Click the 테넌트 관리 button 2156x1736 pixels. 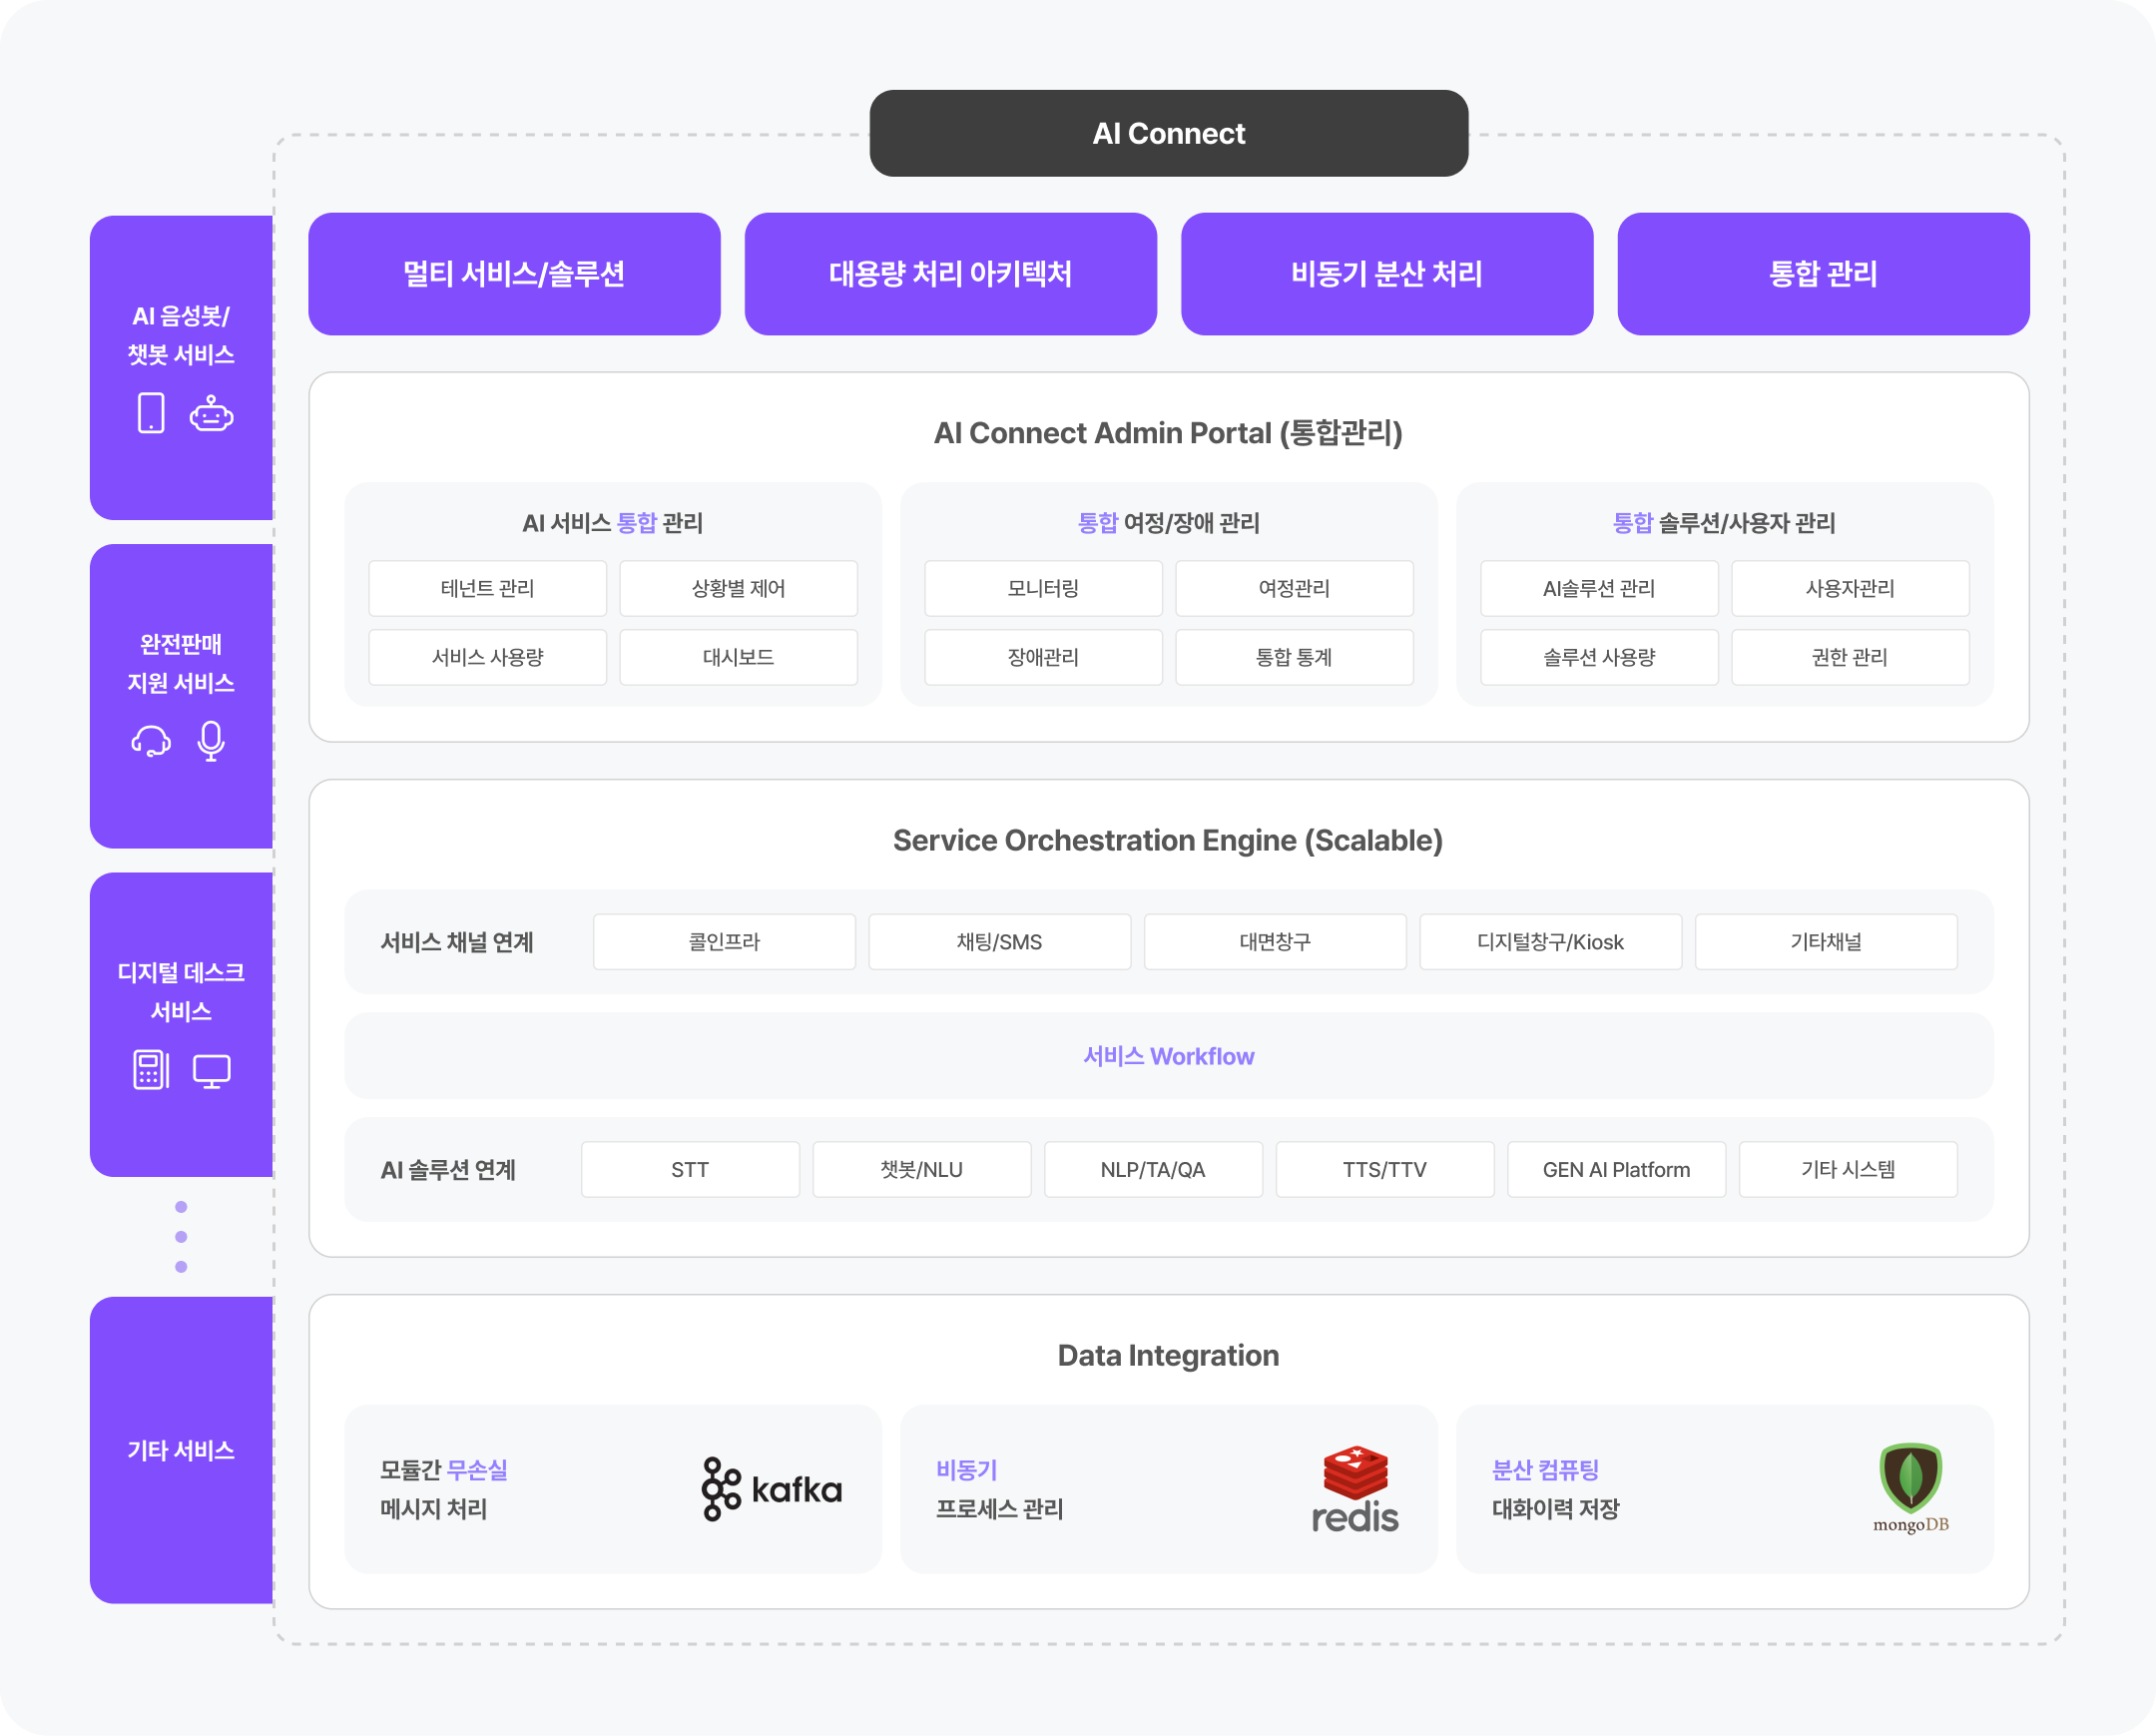click(487, 588)
